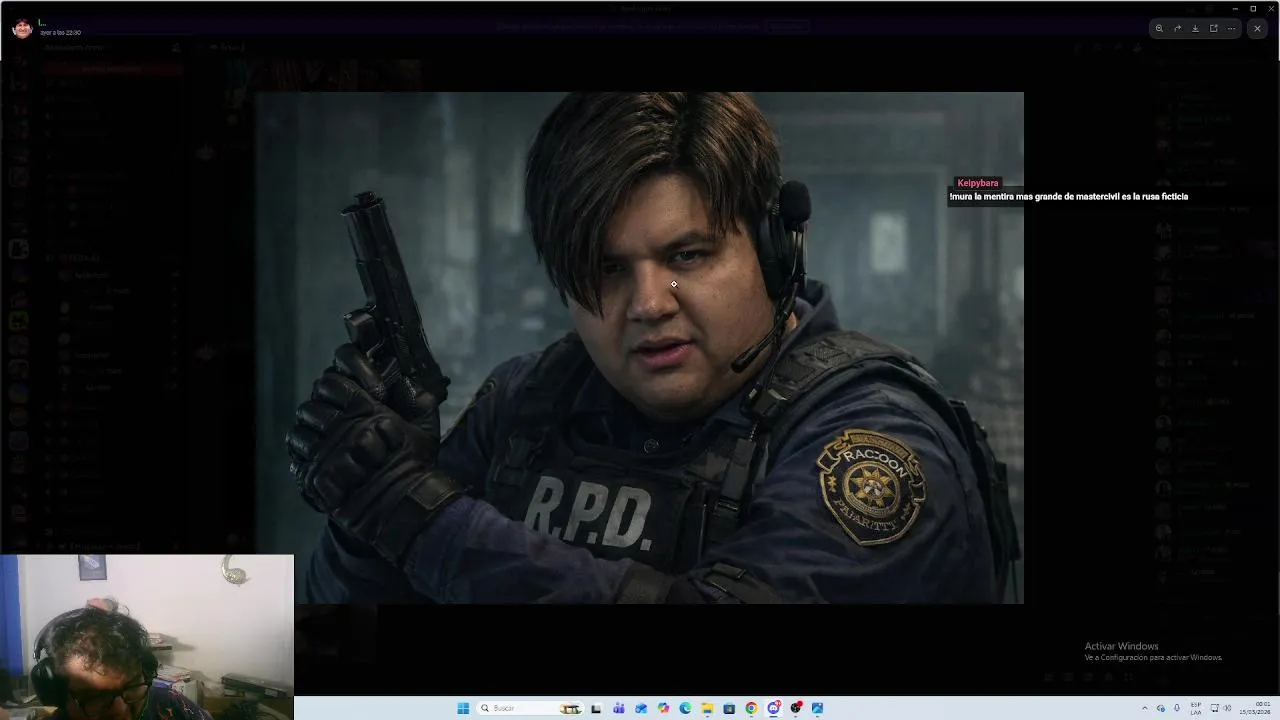
Task: Open Task View from the taskbar
Action: [596, 708]
